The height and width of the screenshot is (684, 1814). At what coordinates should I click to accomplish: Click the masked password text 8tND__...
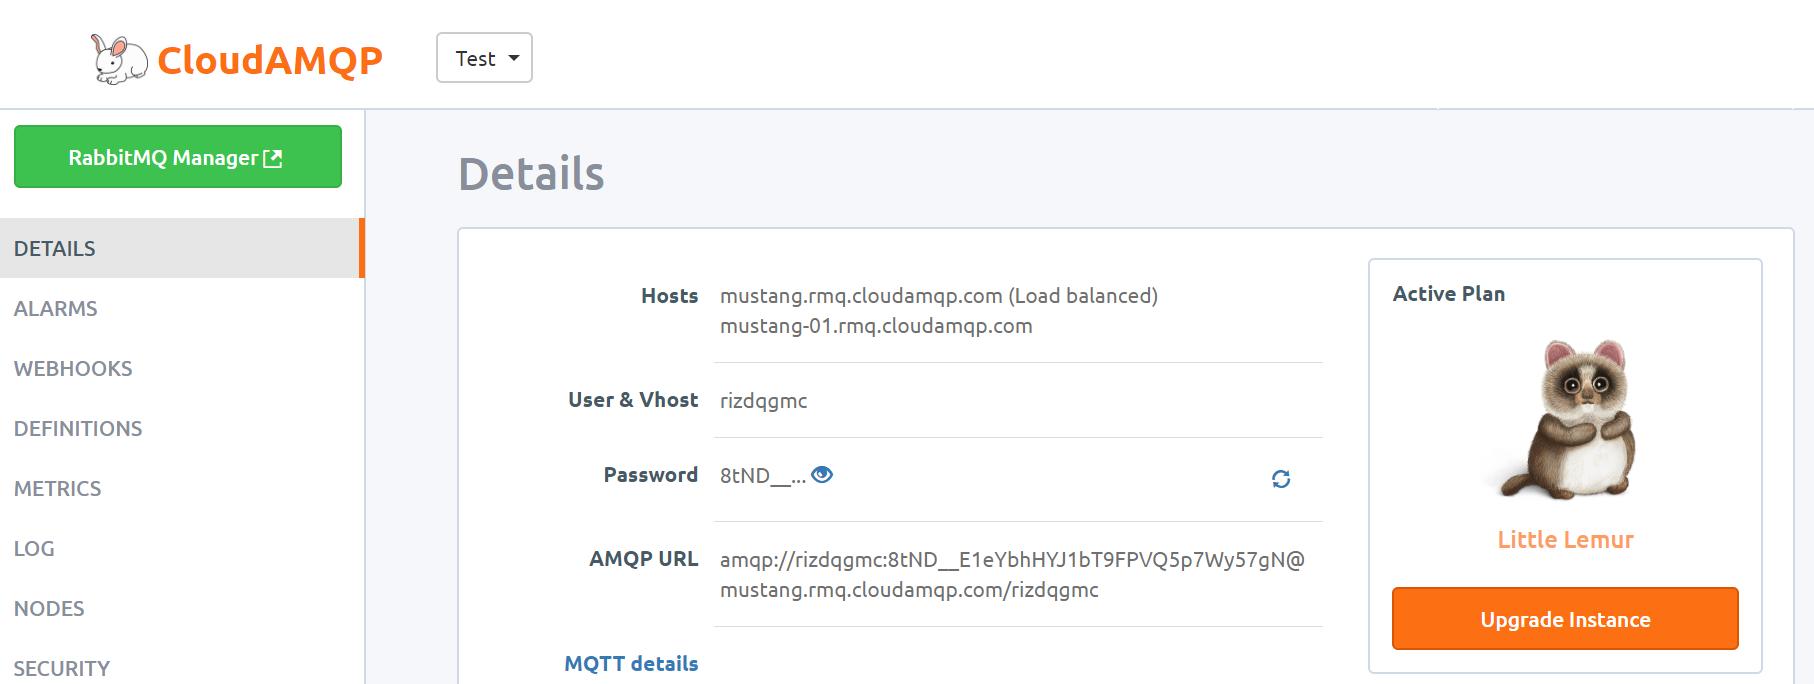(762, 476)
